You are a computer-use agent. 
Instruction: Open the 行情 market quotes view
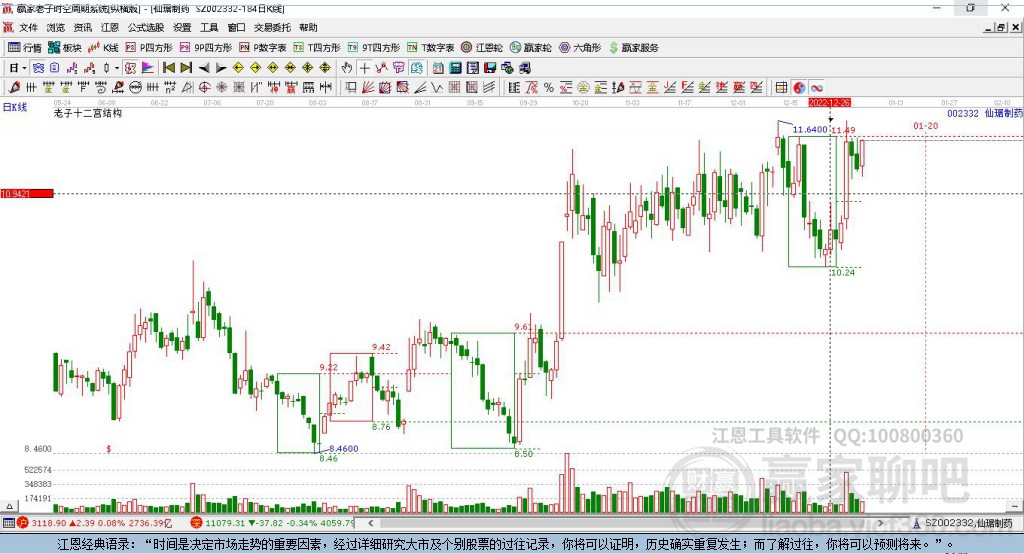coord(25,47)
